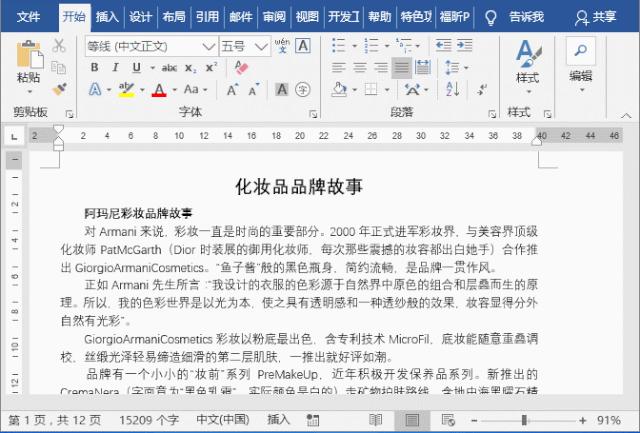Decrease paragraph indent
This screenshot has width=640, height=433.
[x=443, y=45]
